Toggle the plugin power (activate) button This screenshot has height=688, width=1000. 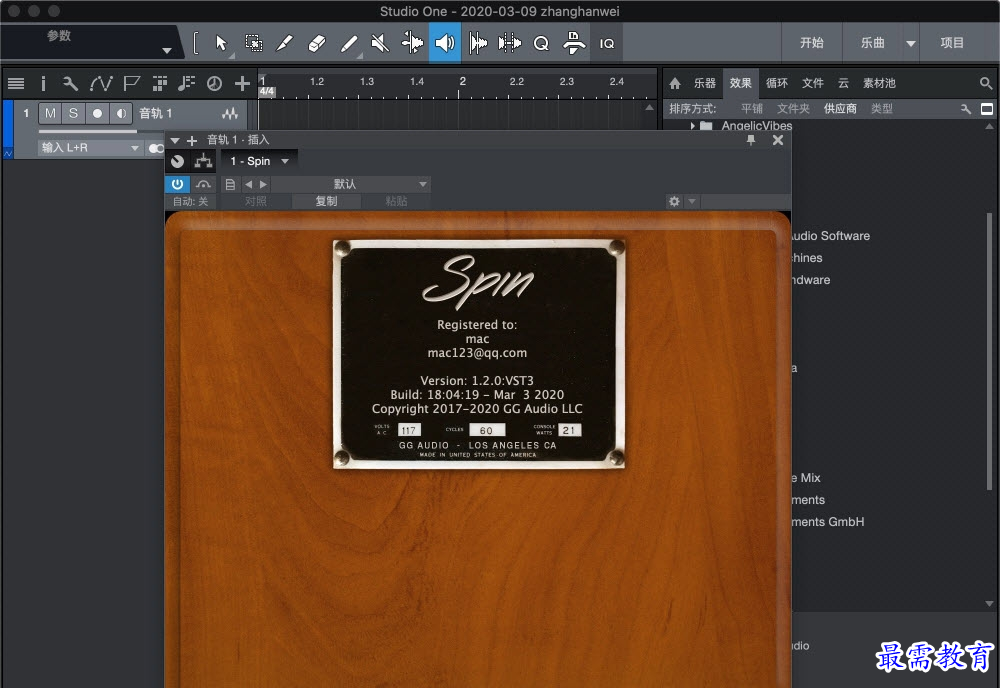177,184
